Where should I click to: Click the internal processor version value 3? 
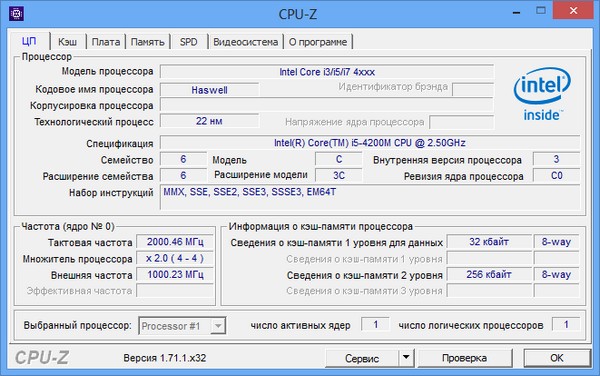coord(556,159)
